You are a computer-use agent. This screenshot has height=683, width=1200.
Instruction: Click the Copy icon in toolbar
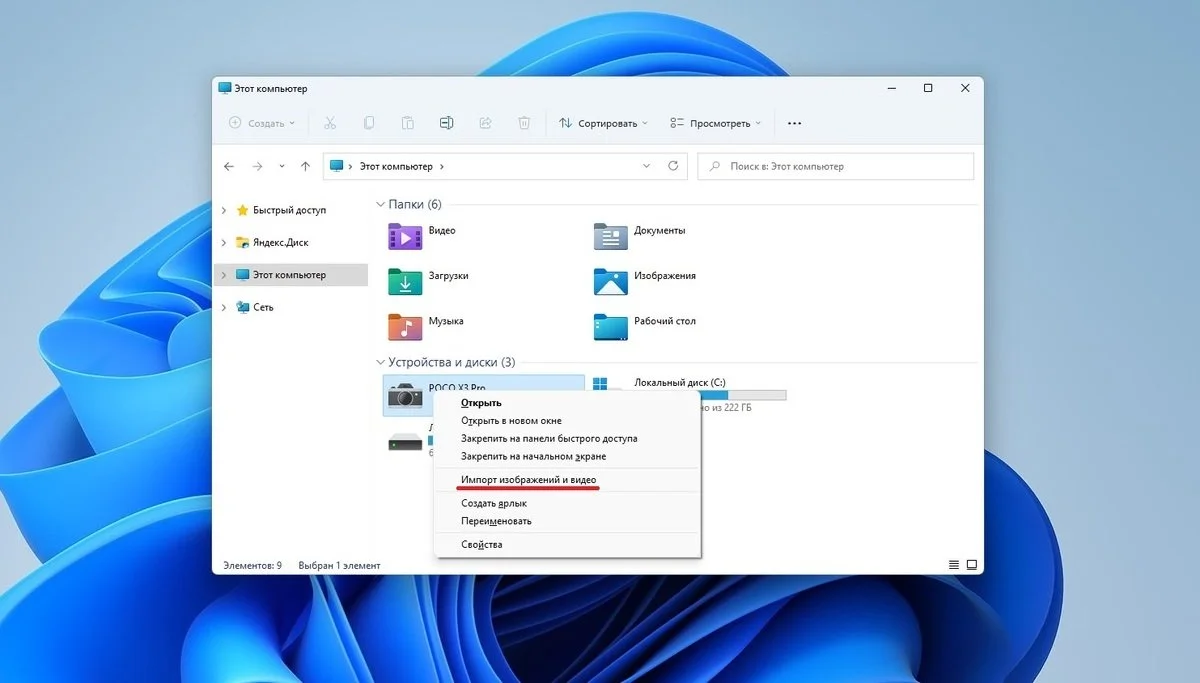(369, 123)
